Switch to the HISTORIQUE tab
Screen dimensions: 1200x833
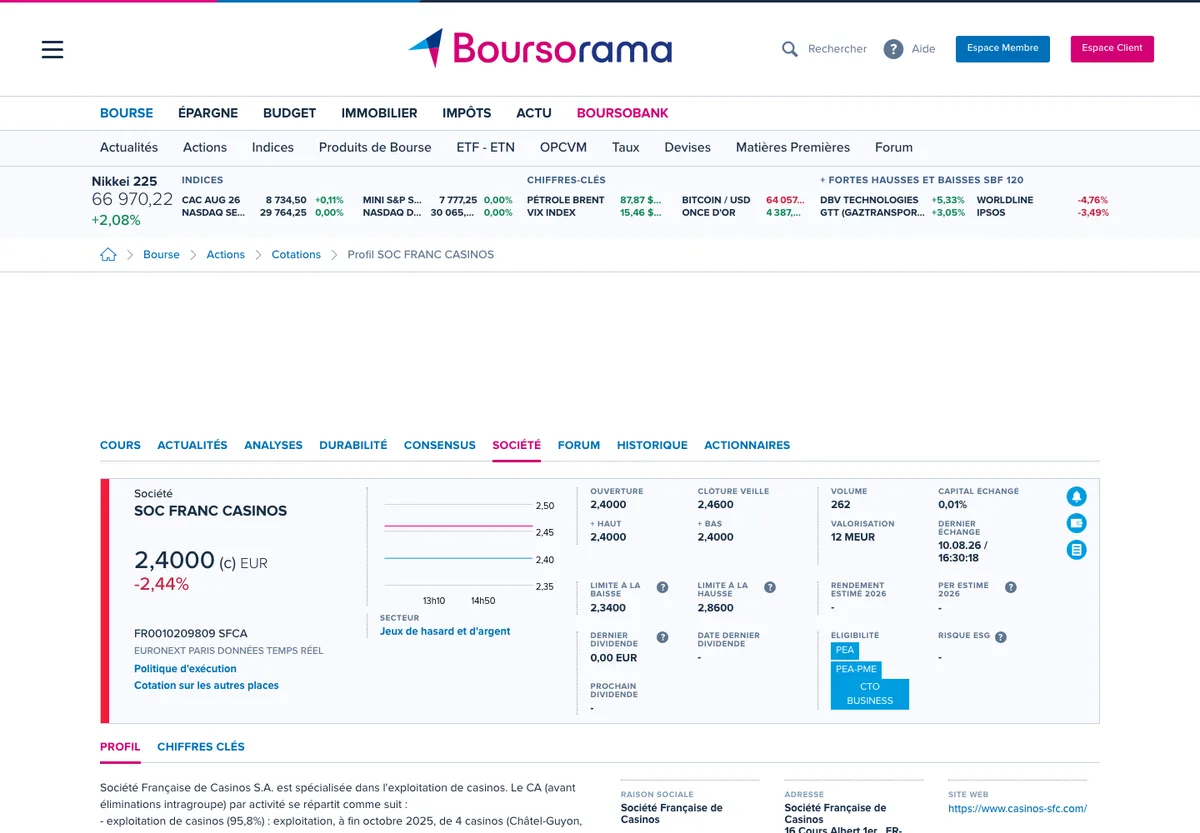point(652,445)
